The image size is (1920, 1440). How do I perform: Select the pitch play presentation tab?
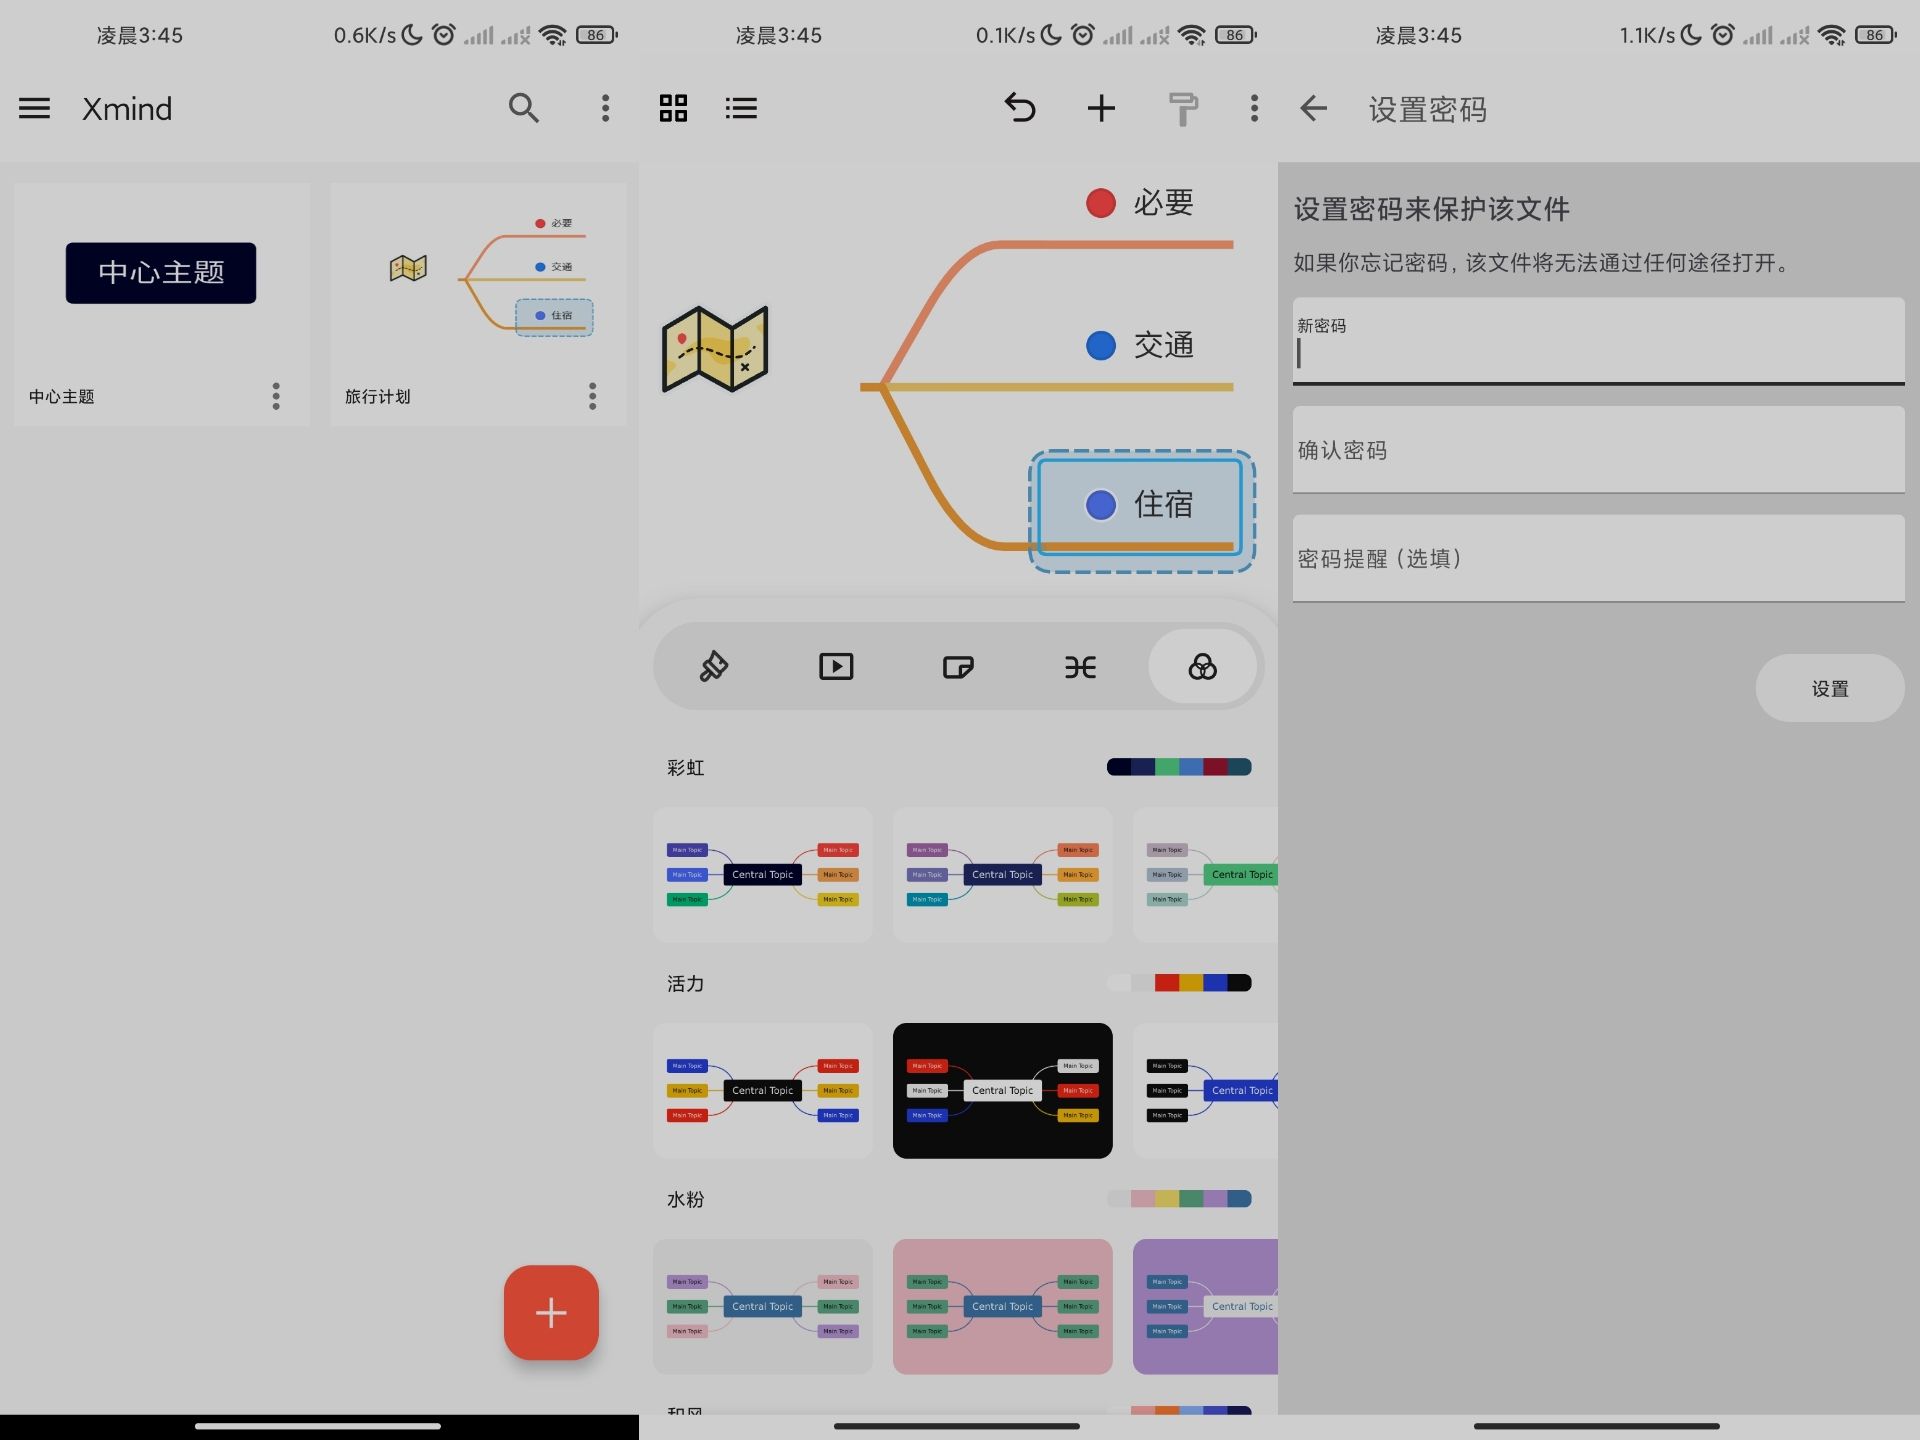pyautogui.click(x=836, y=667)
